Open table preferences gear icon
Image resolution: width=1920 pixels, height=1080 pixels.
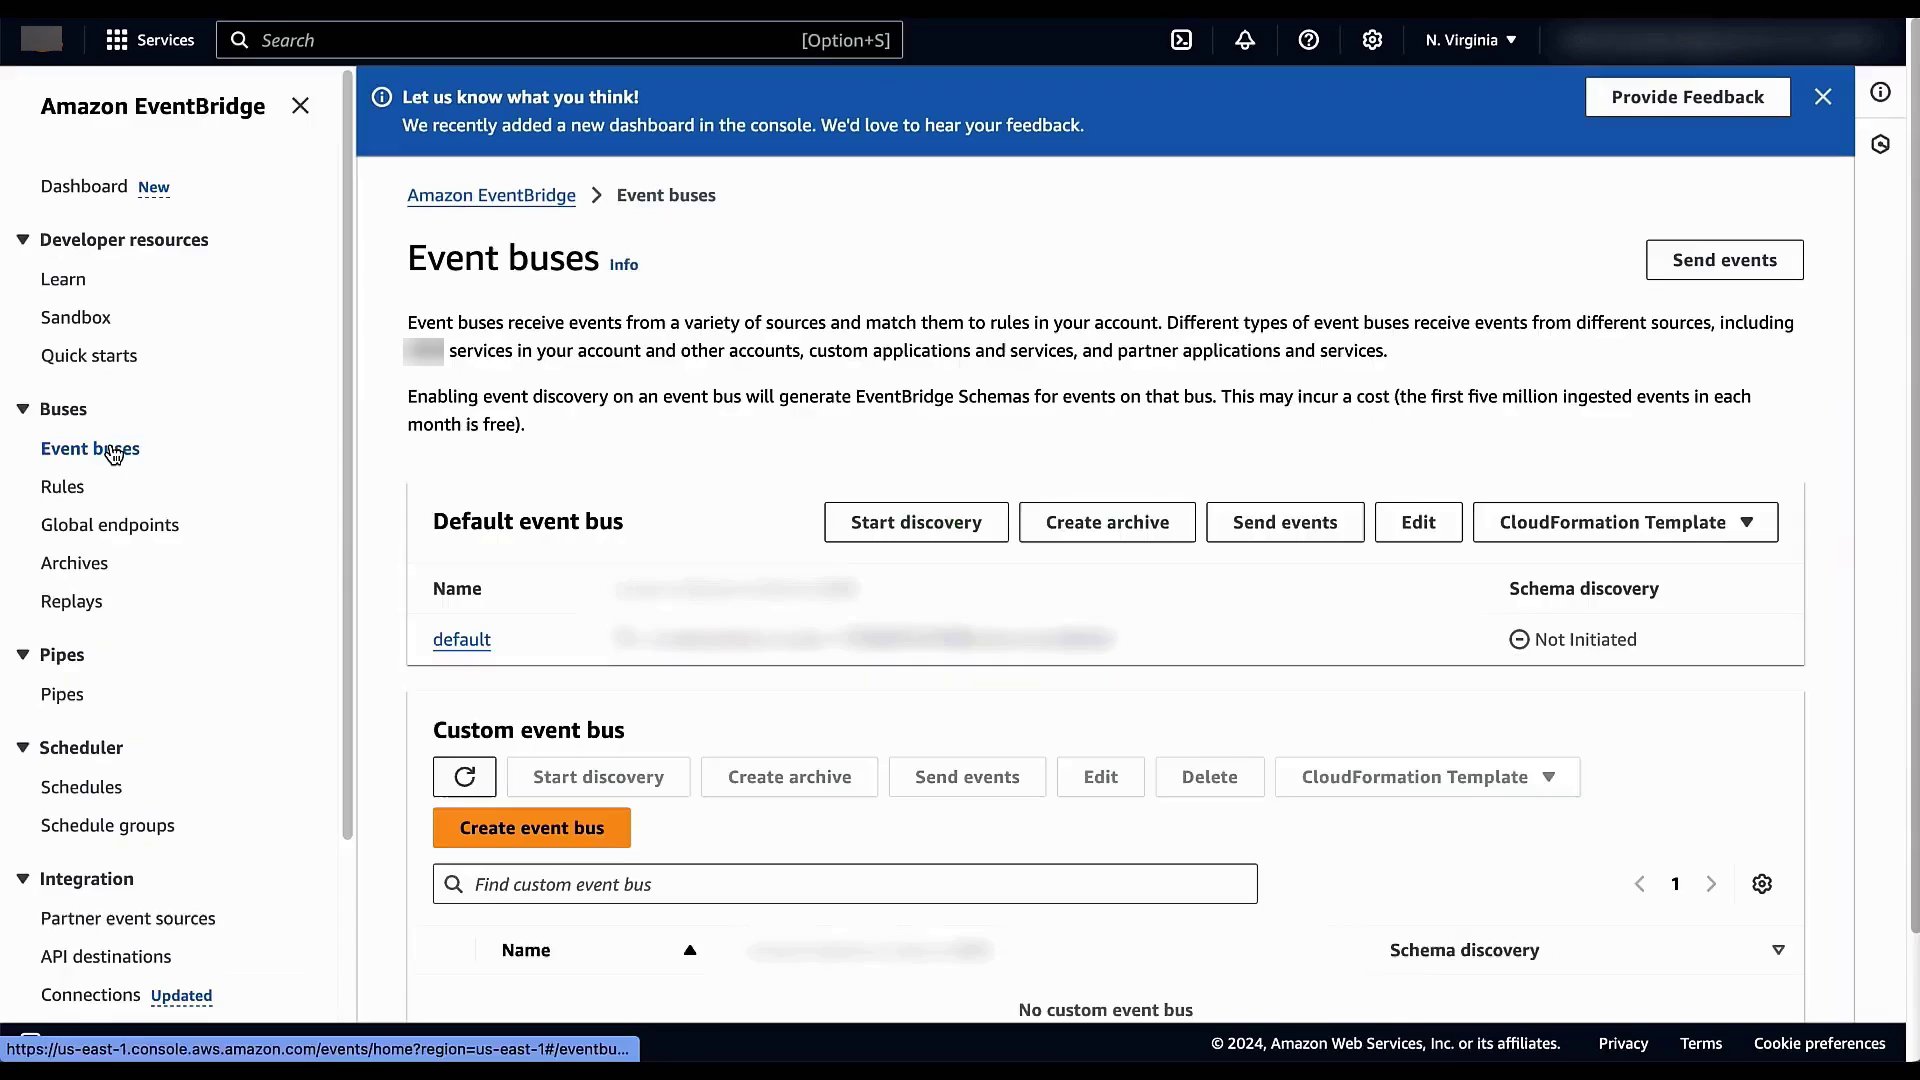pos(1762,884)
